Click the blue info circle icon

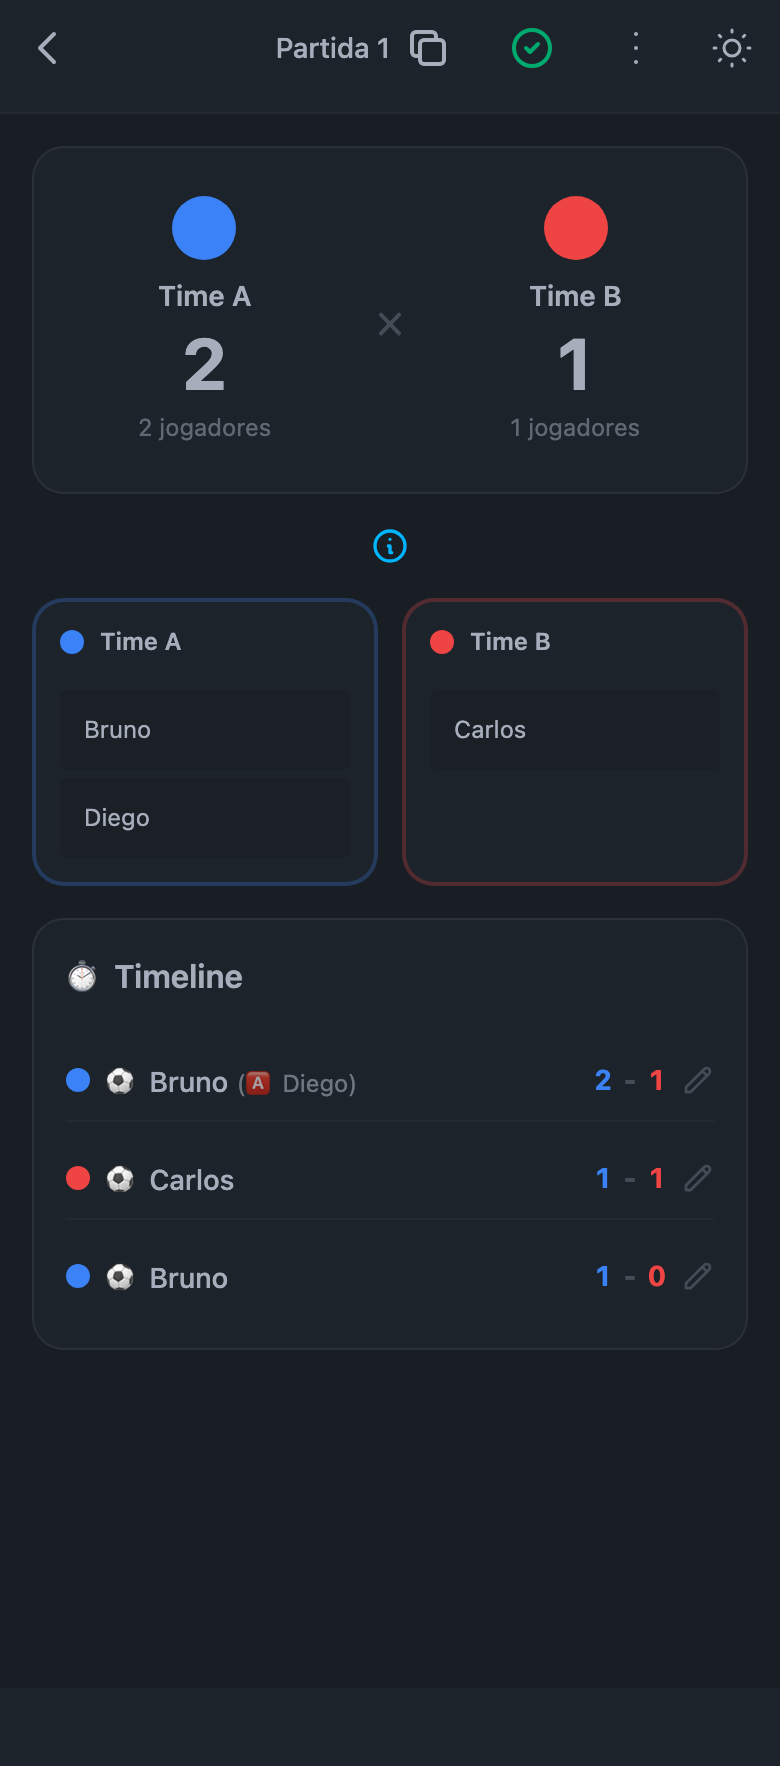coord(390,546)
